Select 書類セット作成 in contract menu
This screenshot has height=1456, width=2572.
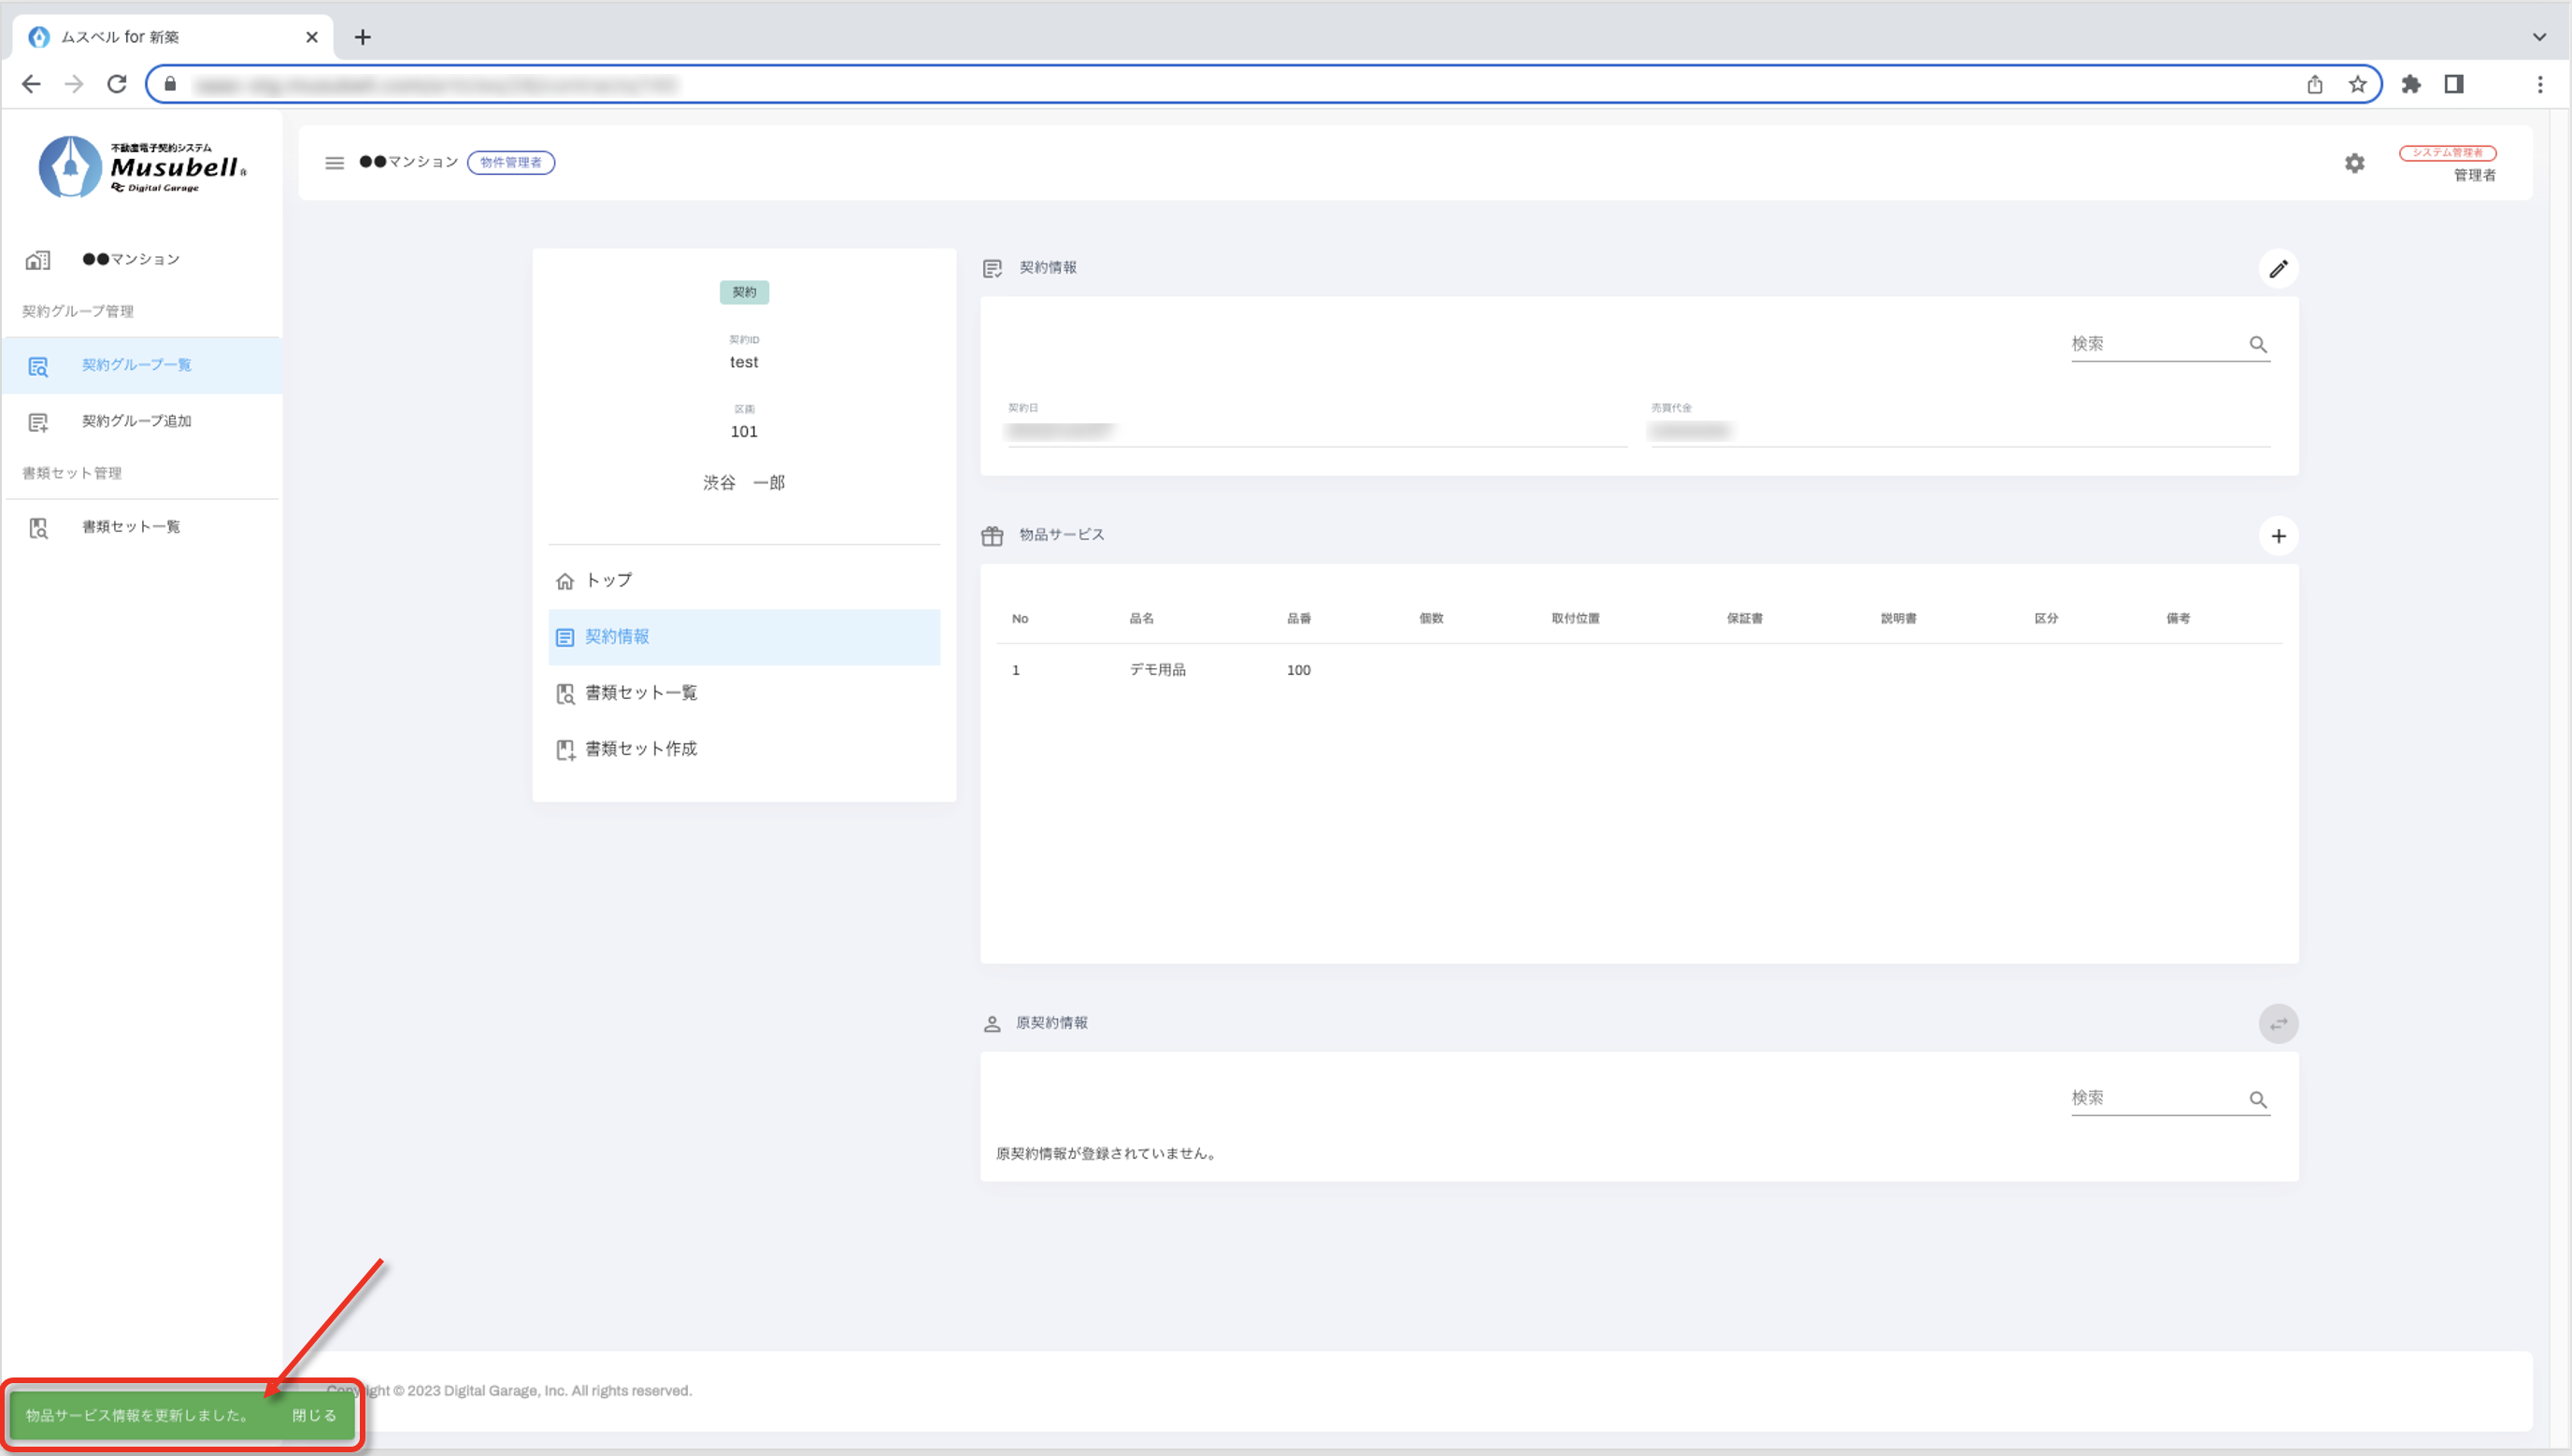point(640,749)
